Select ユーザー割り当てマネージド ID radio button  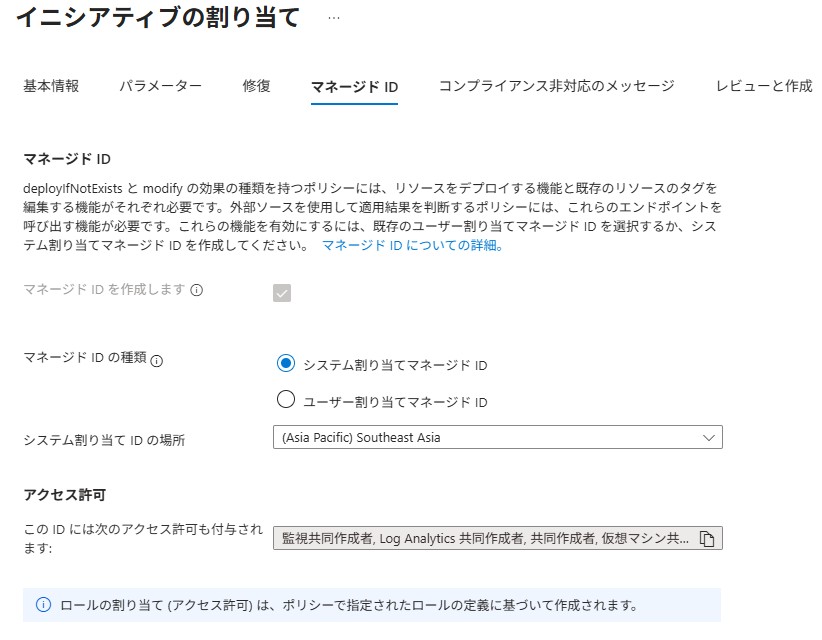(x=286, y=401)
